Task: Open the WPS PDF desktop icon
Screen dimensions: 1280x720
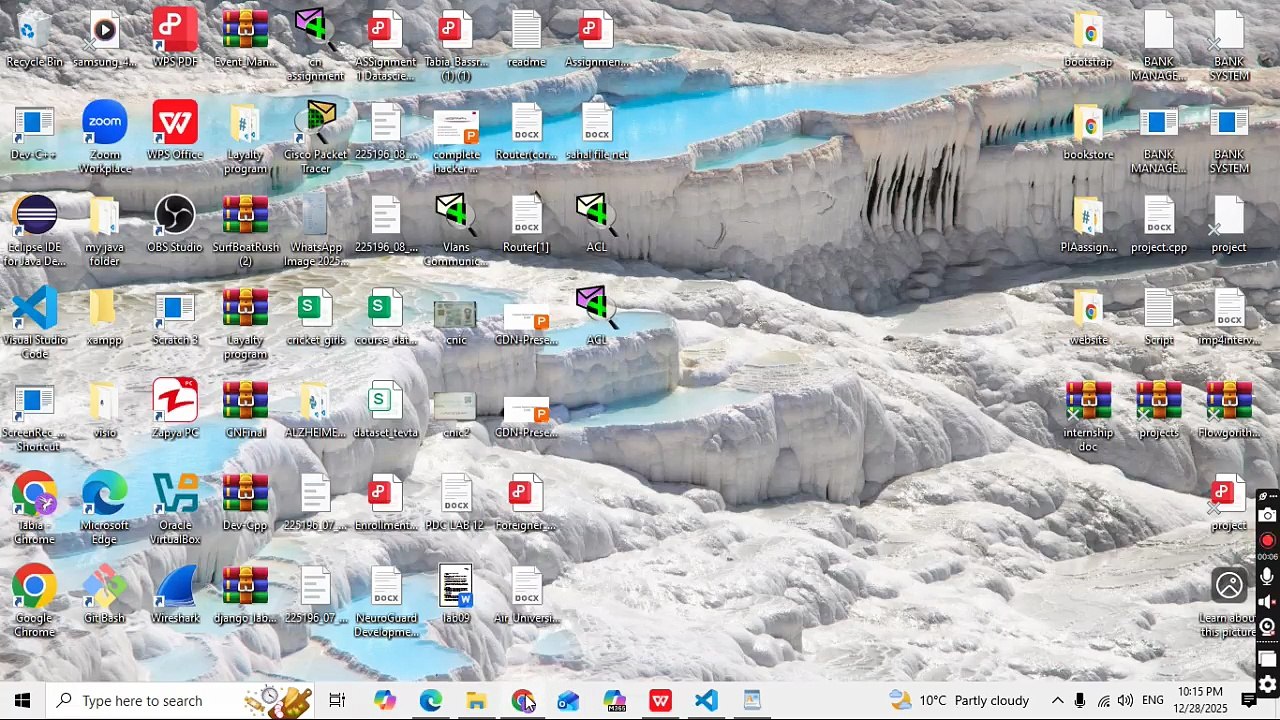Action: (175, 40)
